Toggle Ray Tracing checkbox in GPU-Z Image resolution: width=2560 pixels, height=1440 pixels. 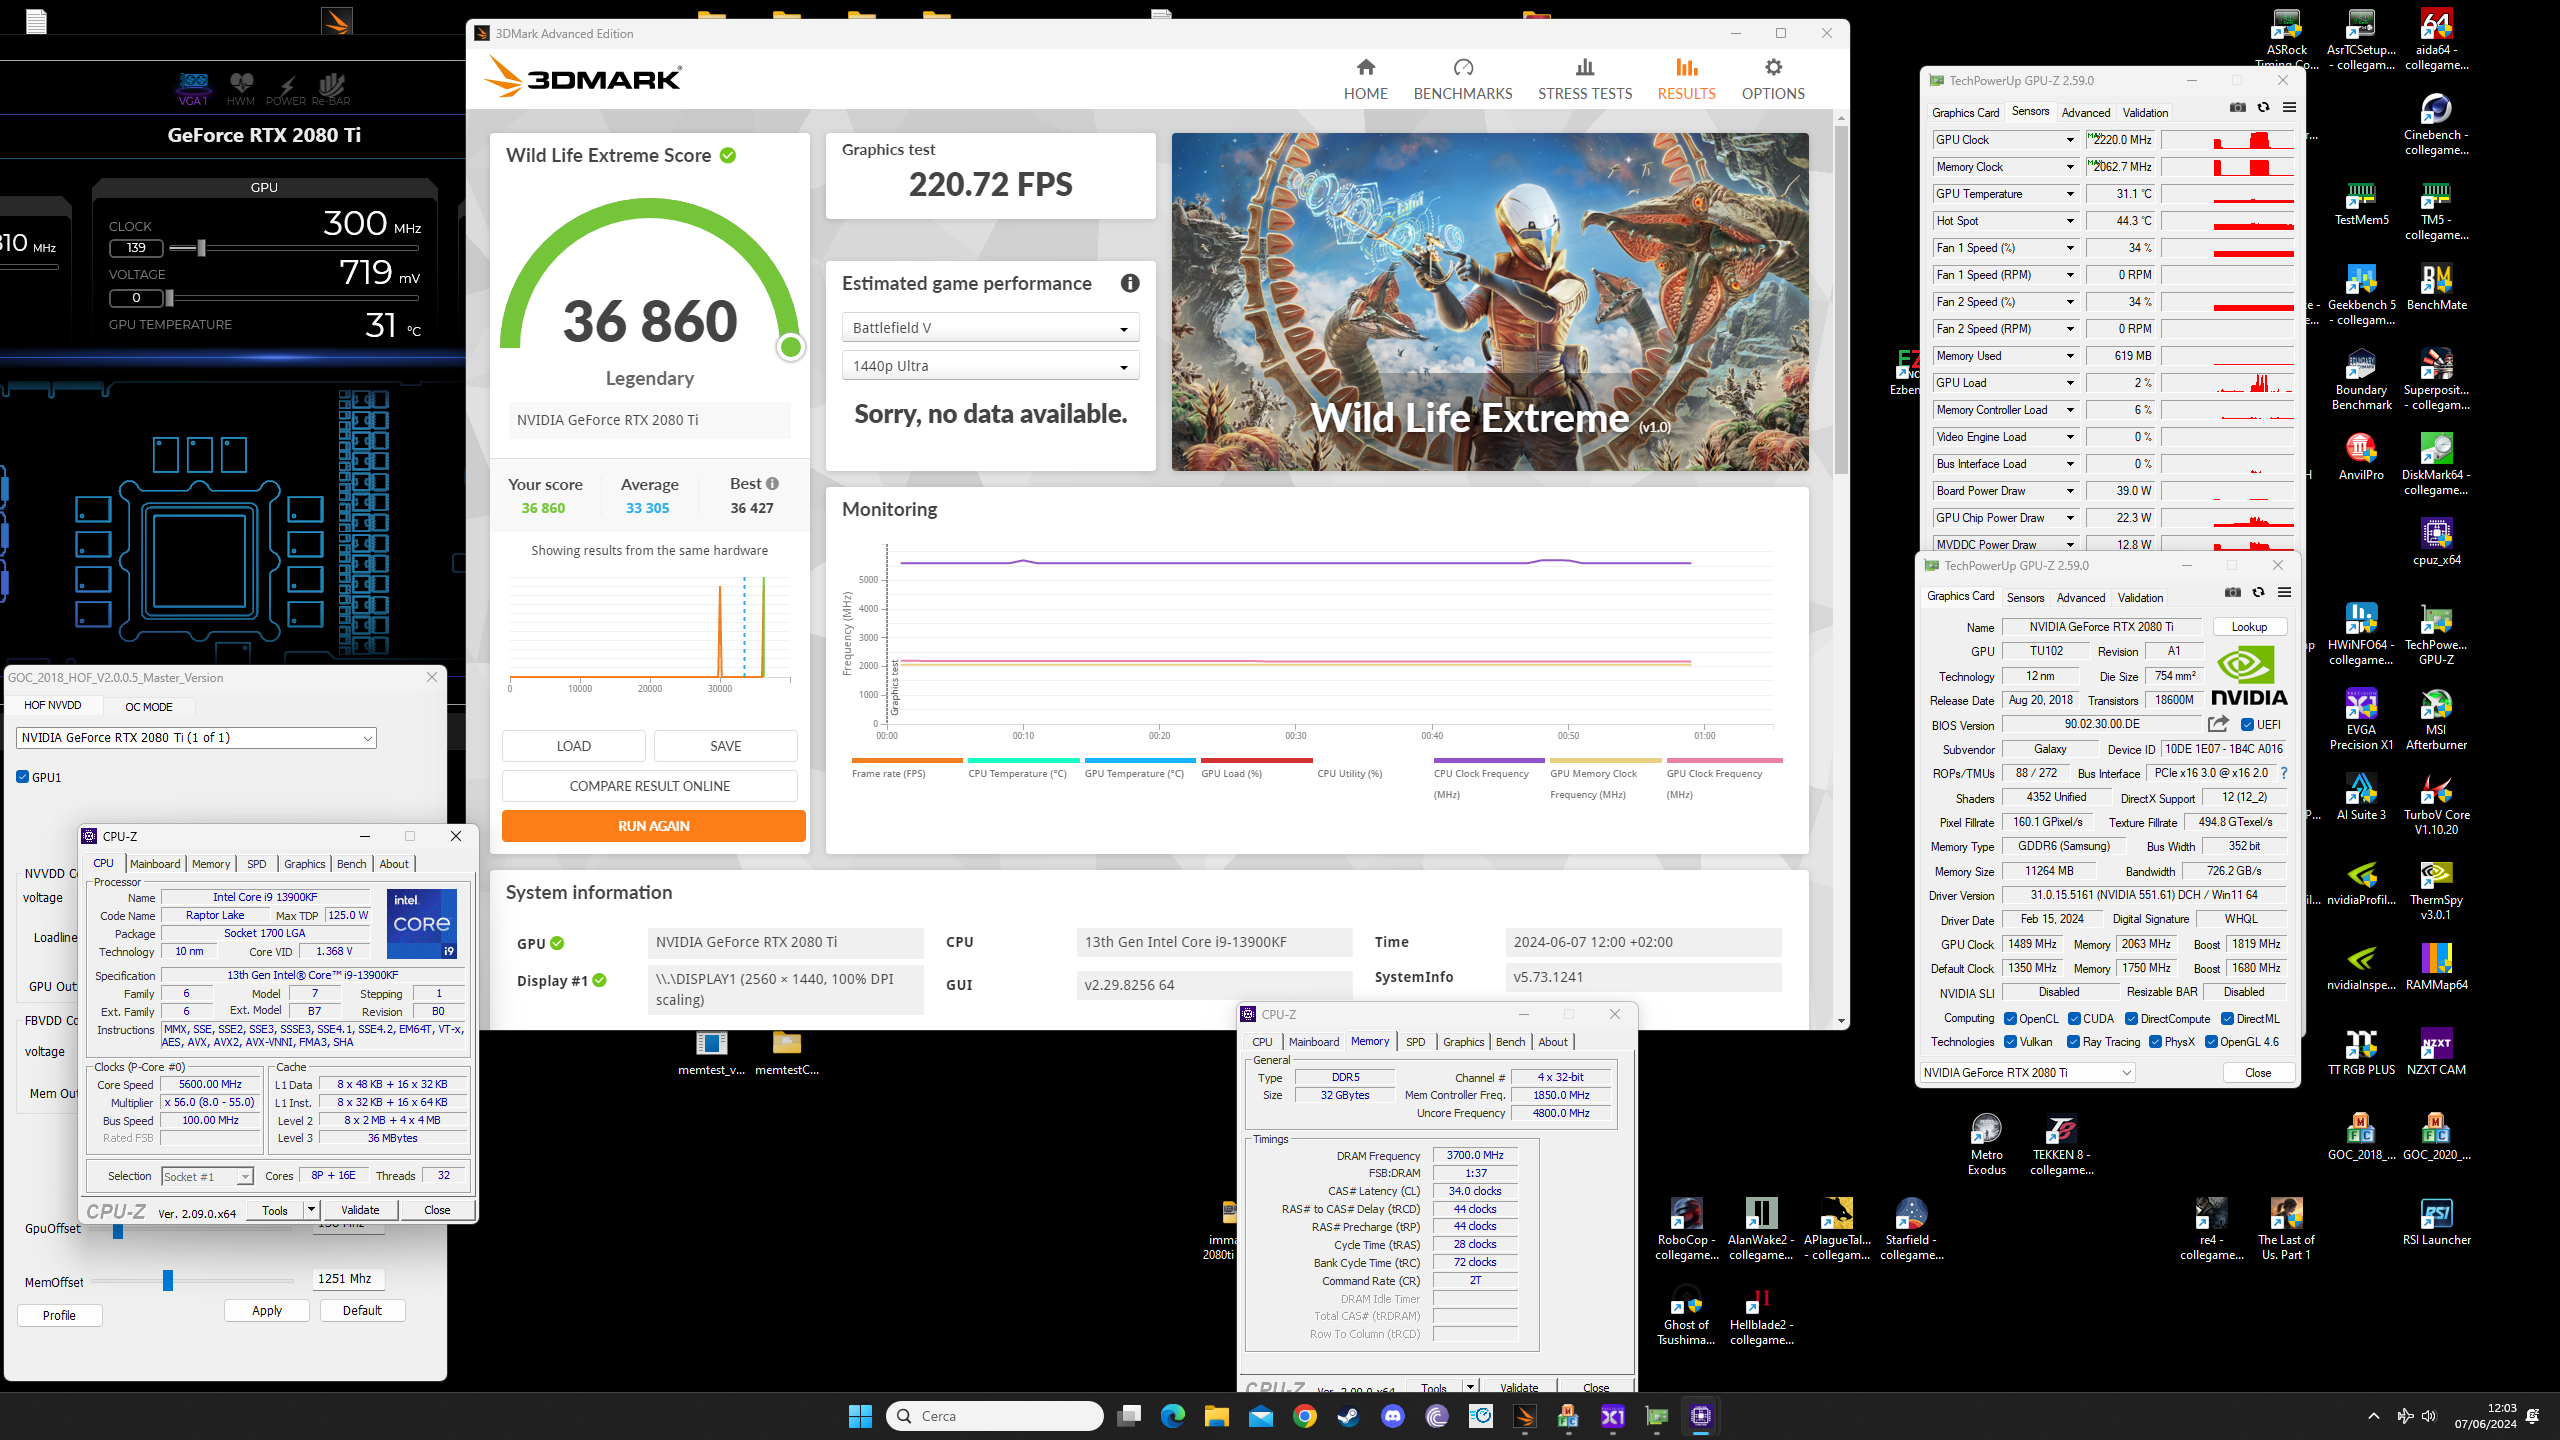[x=2074, y=1042]
